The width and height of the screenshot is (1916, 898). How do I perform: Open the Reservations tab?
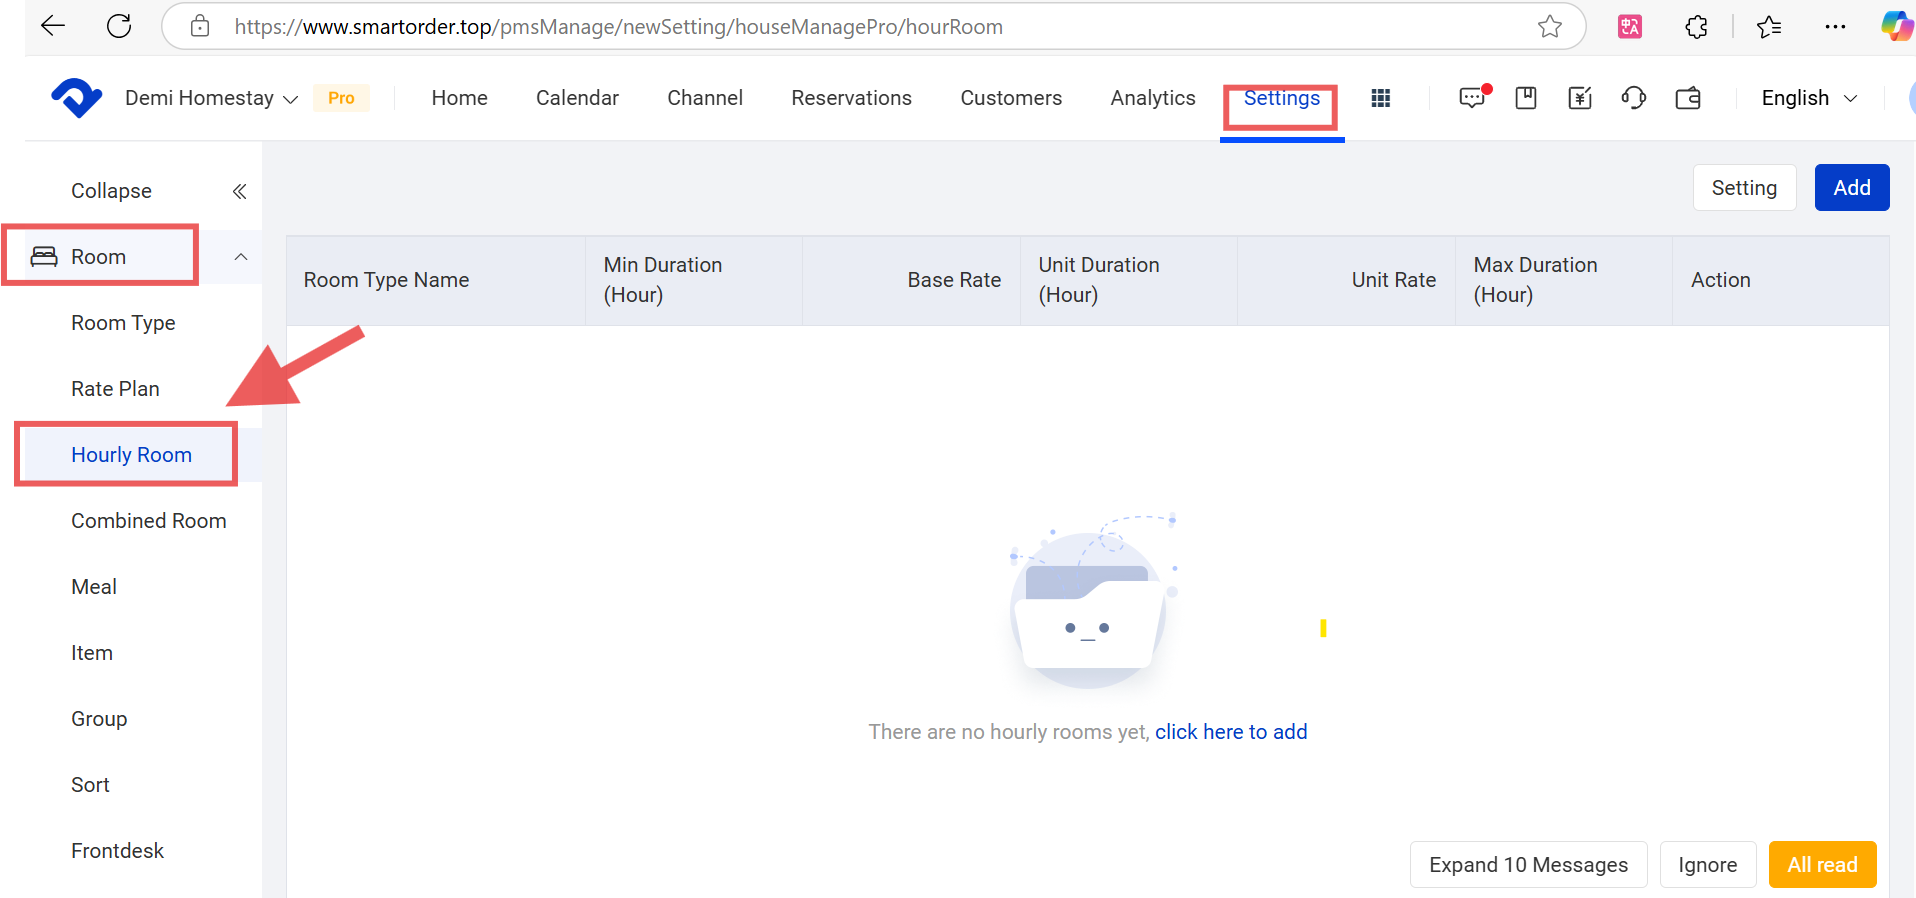(x=851, y=98)
